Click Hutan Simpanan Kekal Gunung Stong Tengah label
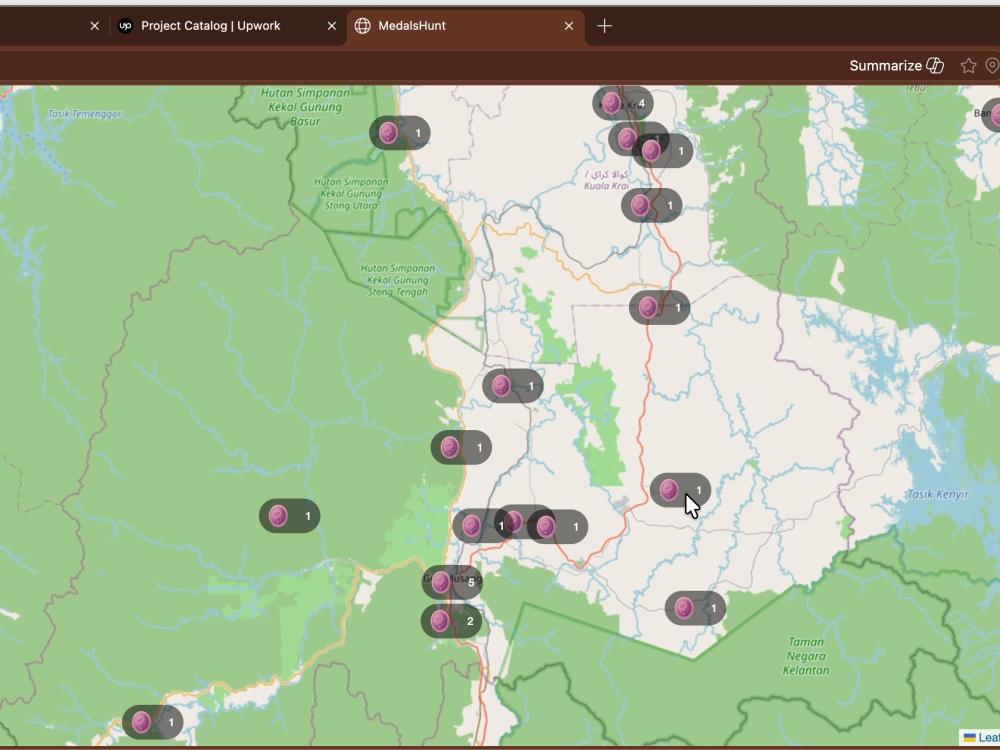Image resolution: width=1000 pixels, height=750 pixels. pyautogui.click(x=398, y=280)
